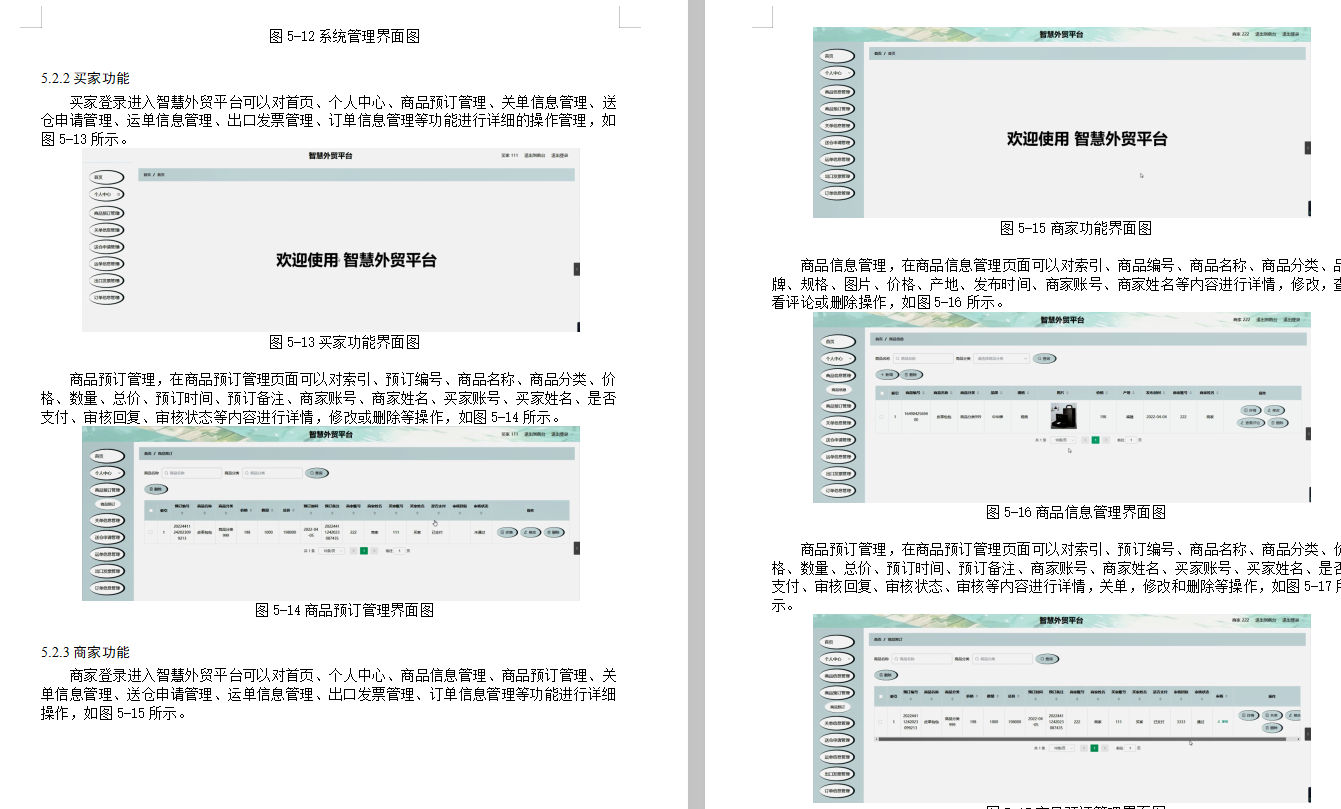Click 首页 sidebar button in figure 5-13
The image size is (1341, 809).
pyautogui.click(x=106, y=176)
